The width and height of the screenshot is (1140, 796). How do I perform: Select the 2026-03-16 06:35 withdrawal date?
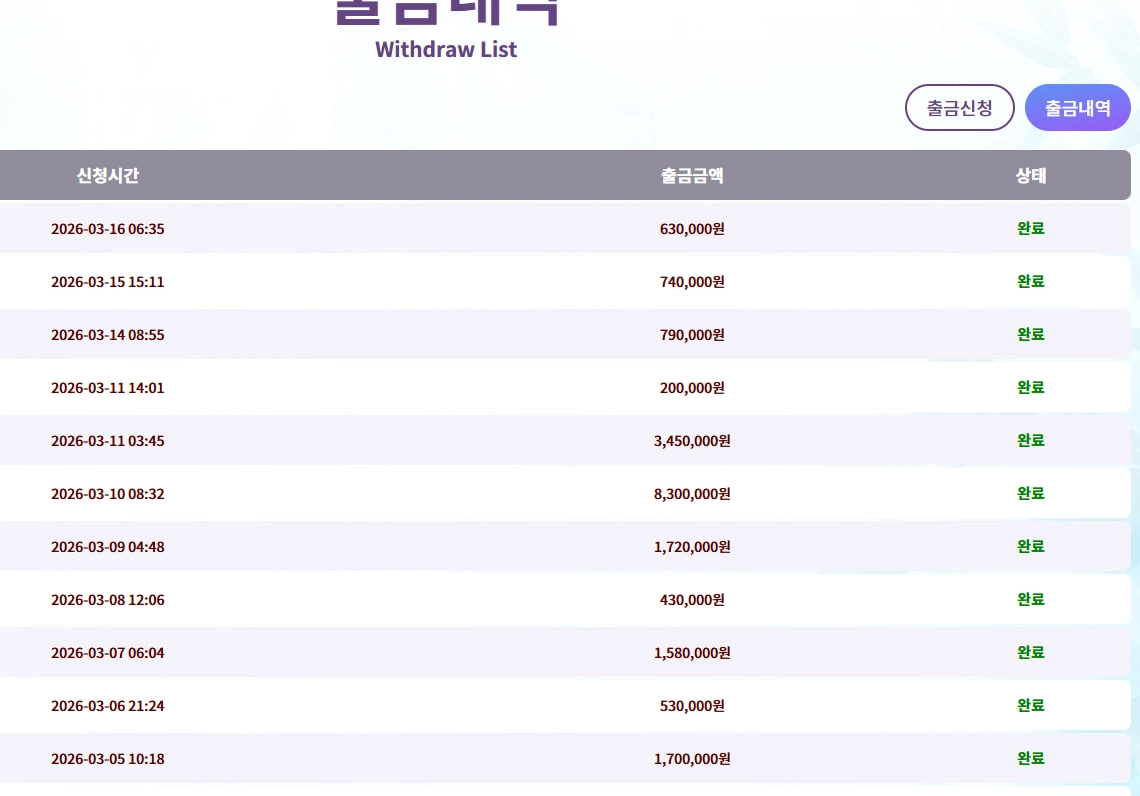pyautogui.click(x=108, y=229)
